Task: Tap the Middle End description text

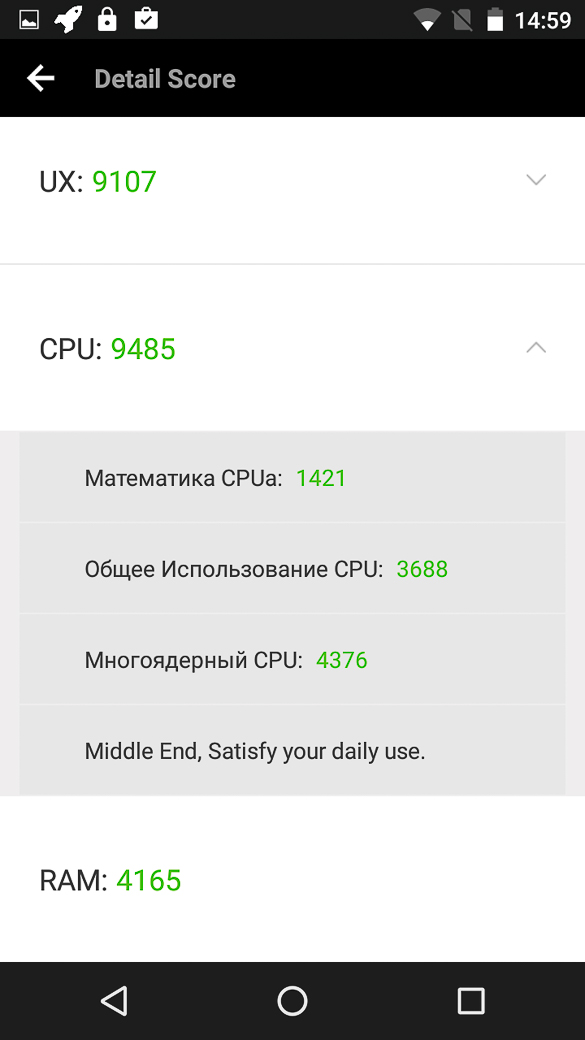Action: (255, 751)
